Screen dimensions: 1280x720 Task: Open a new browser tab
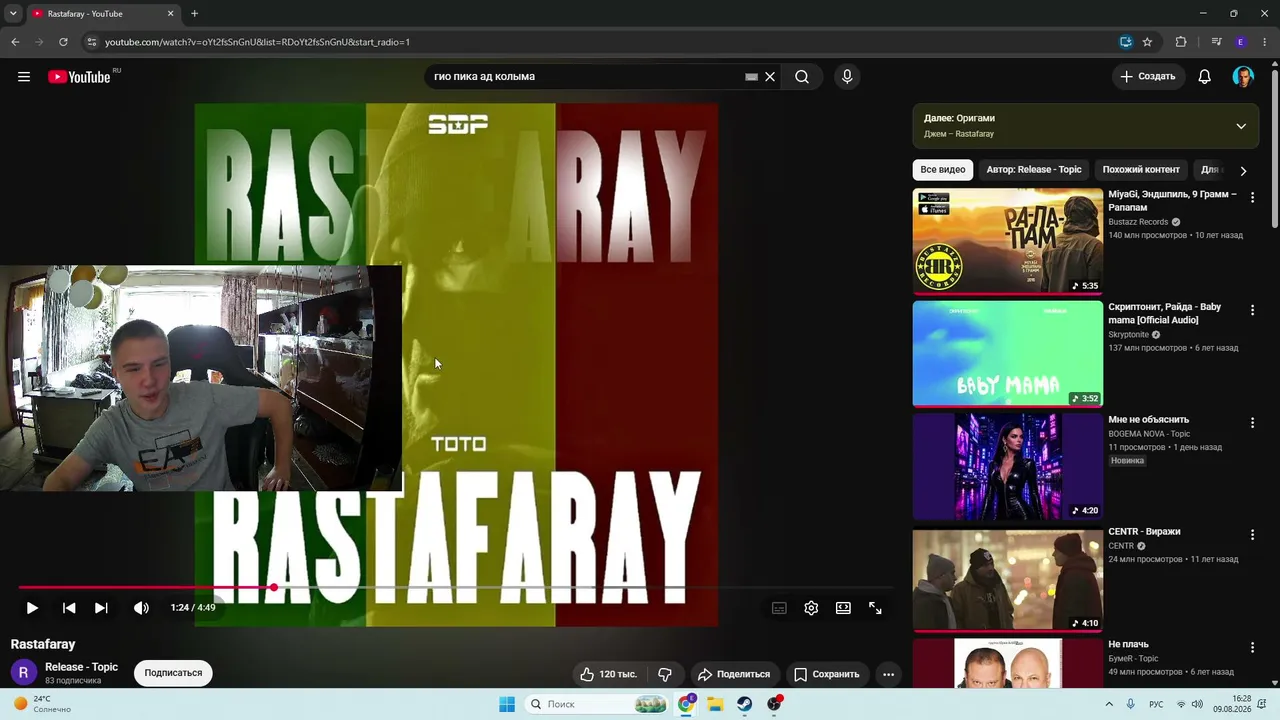(194, 14)
